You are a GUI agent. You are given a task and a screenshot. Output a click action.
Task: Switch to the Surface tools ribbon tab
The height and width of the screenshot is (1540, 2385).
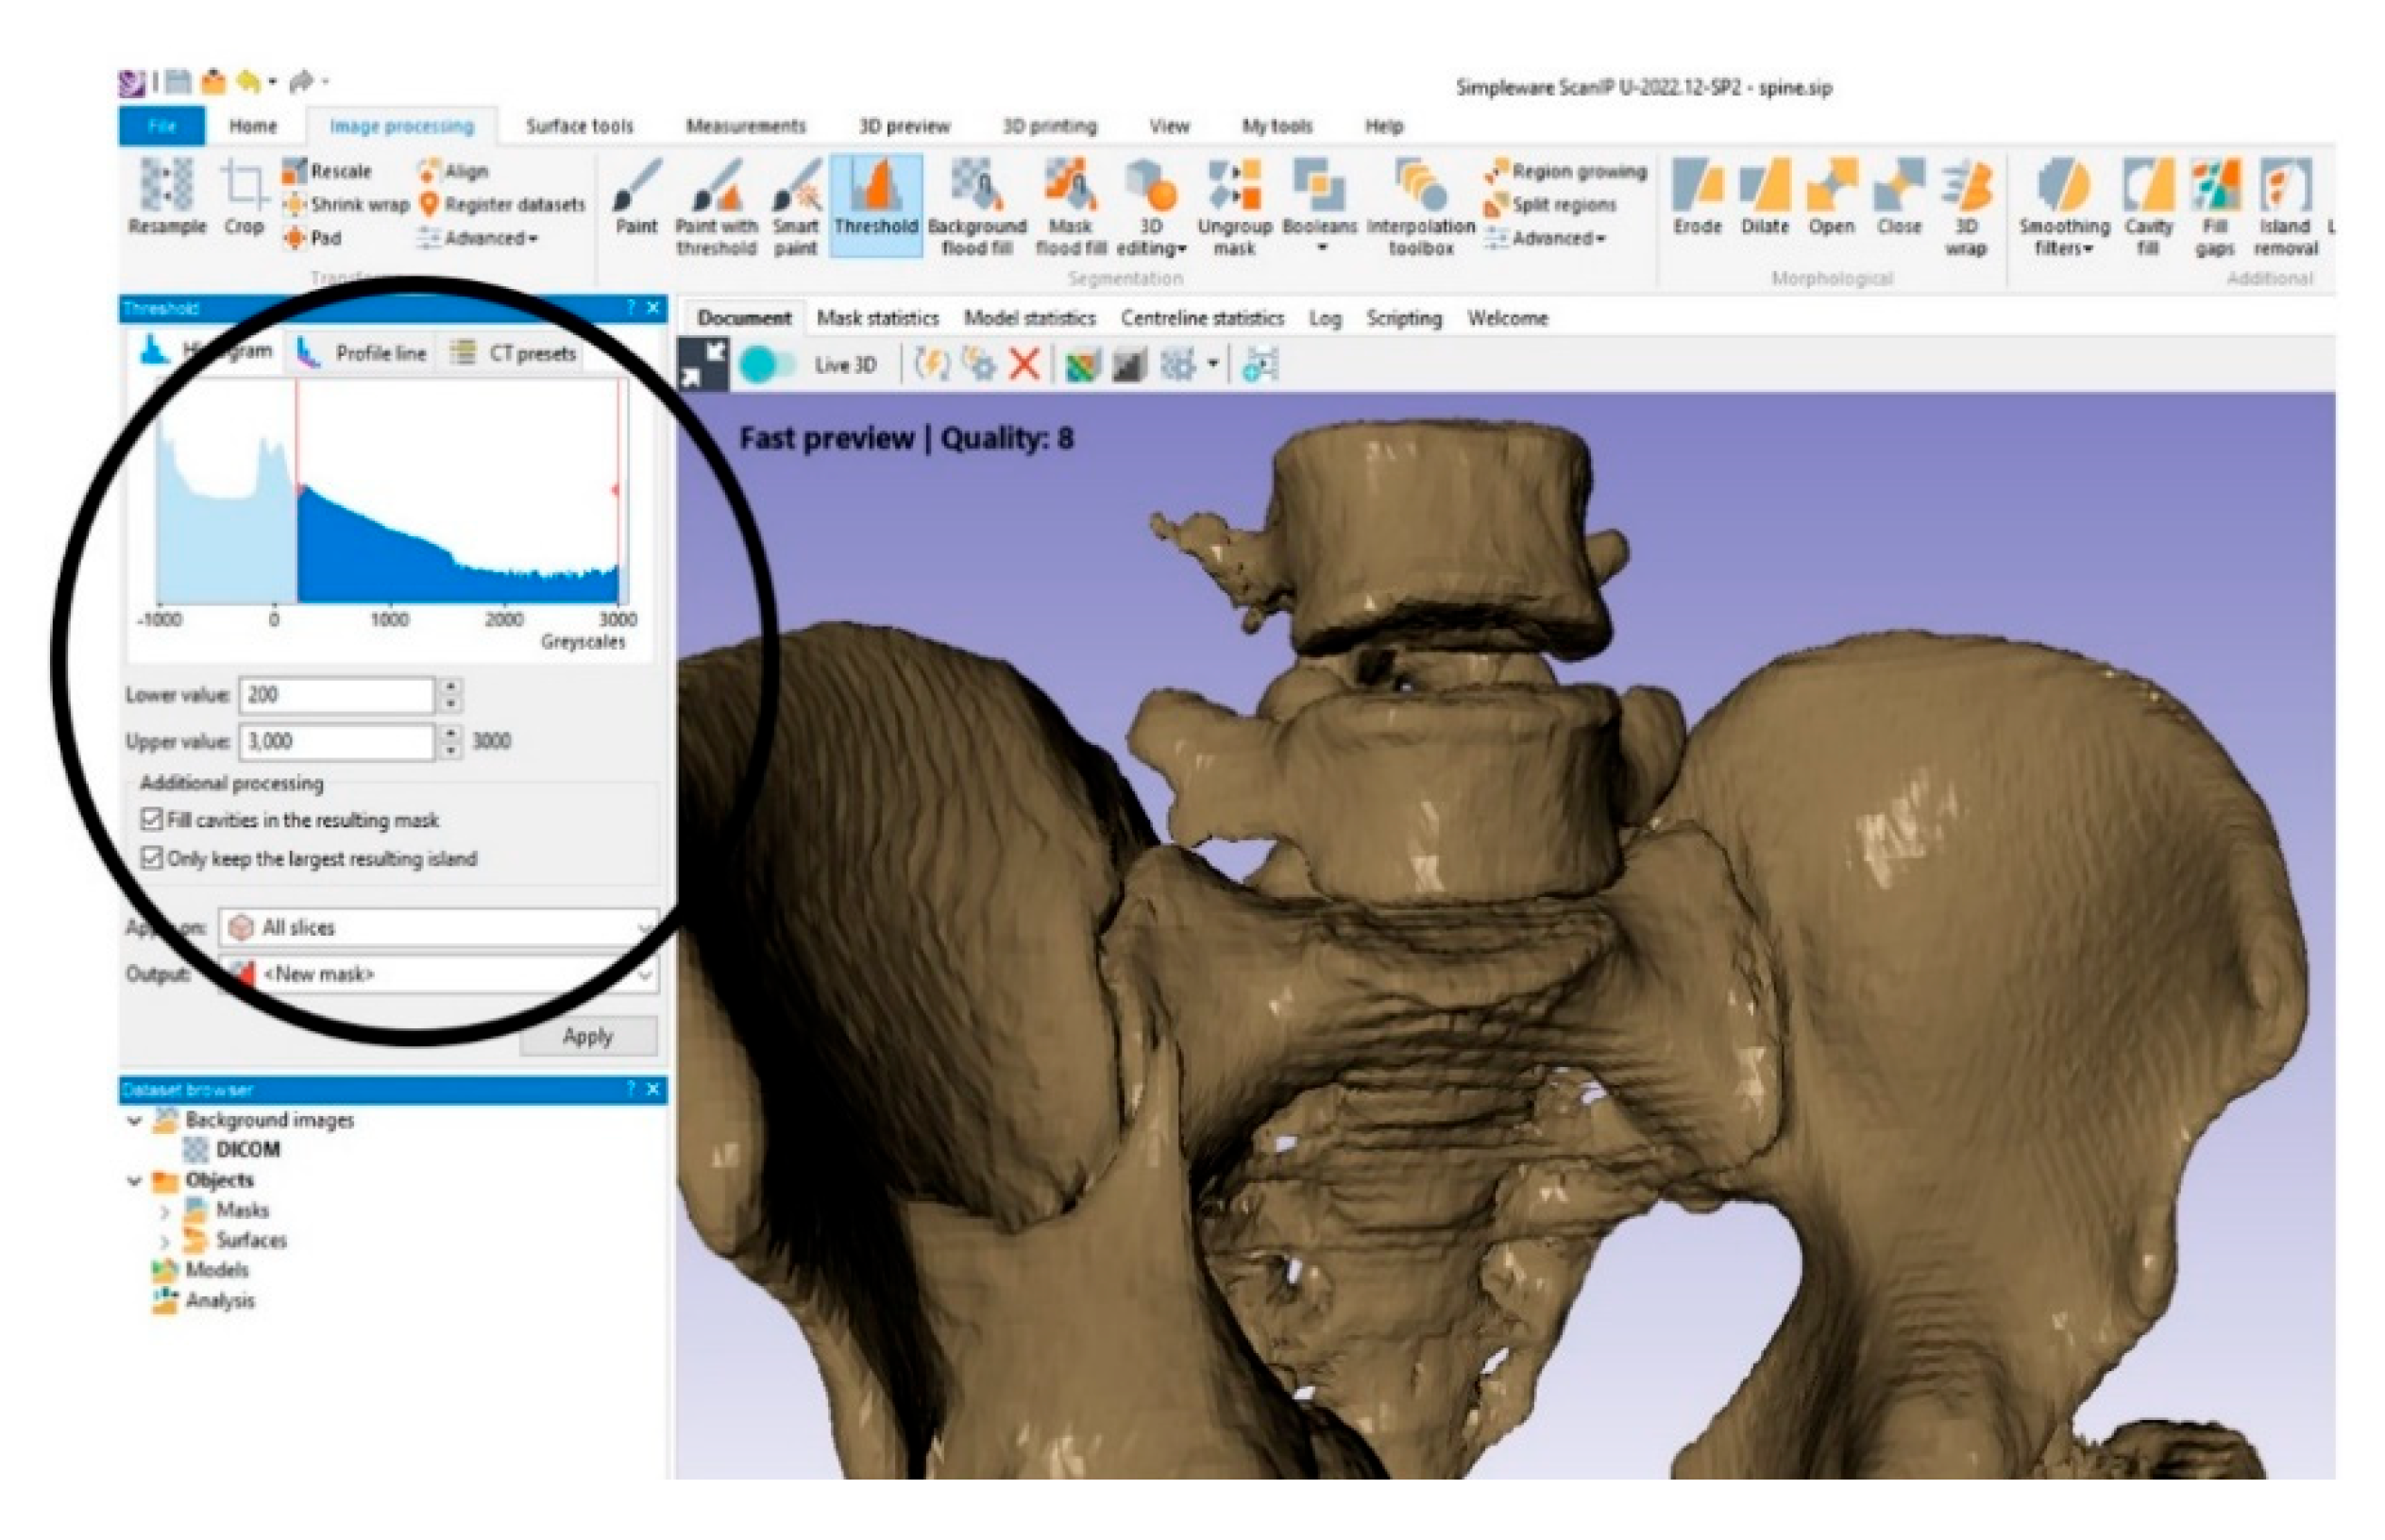coord(579,126)
